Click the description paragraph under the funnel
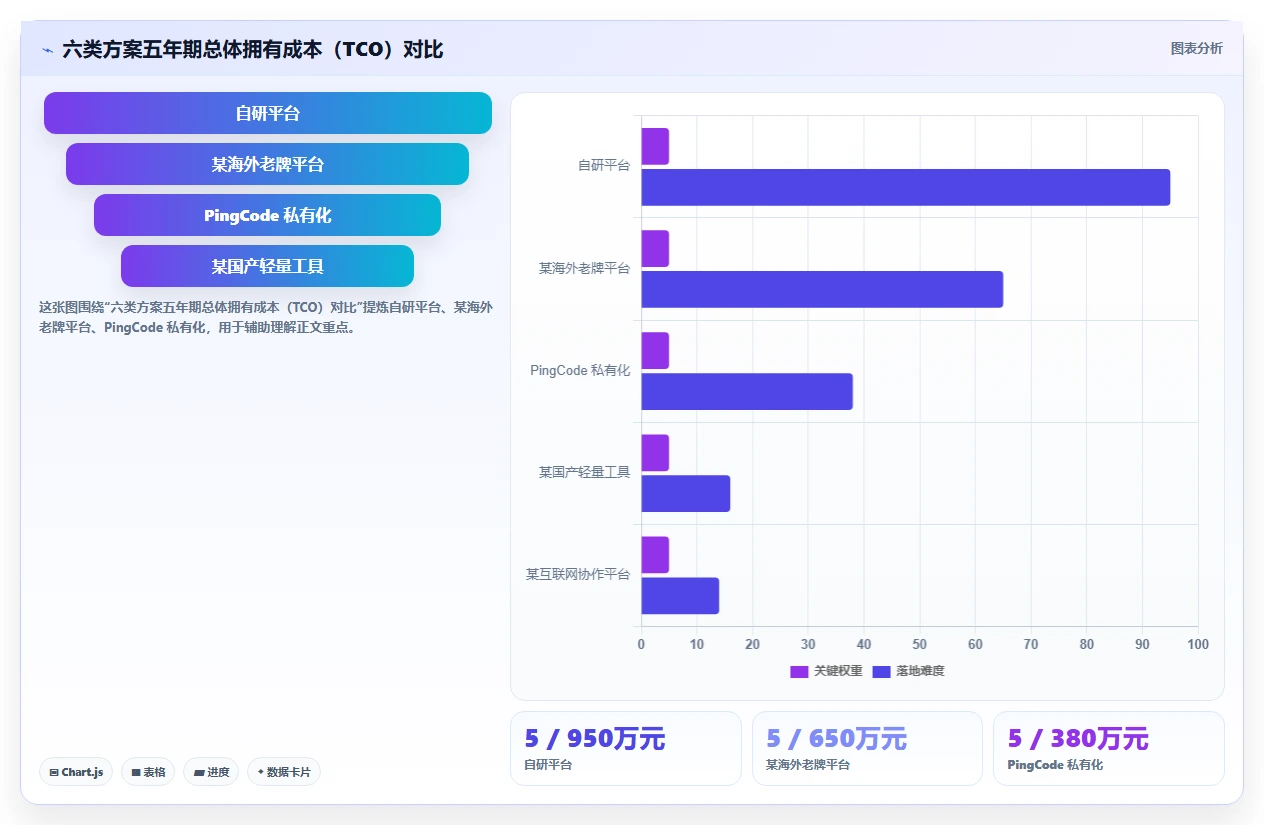 (x=266, y=317)
